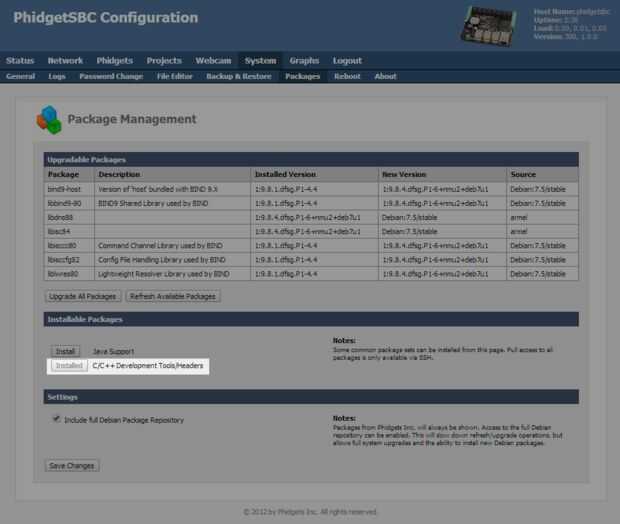The width and height of the screenshot is (620, 524).
Task: Click C/C++ Development Tools/Headers label
Action: click(147, 365)
